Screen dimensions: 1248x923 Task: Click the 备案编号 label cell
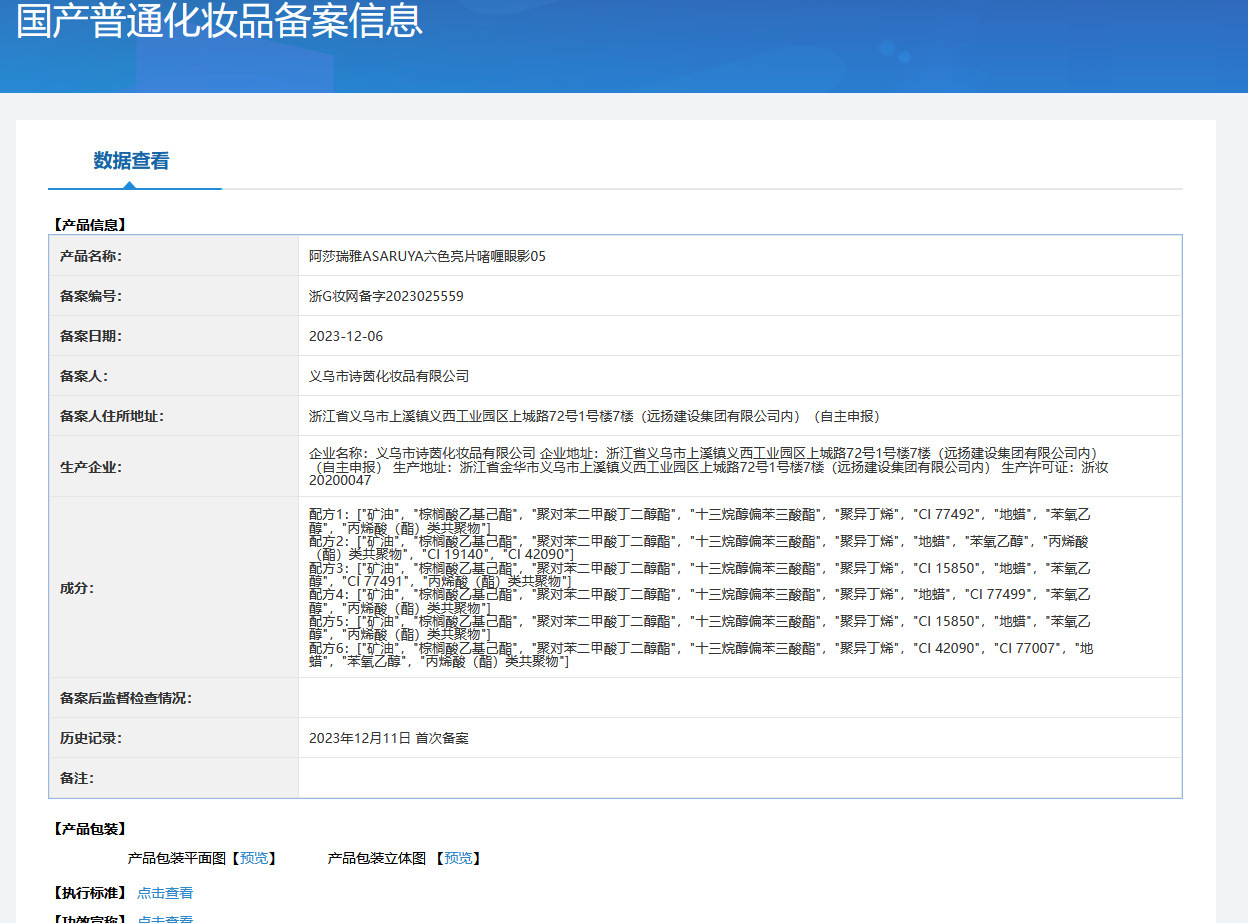174,296
